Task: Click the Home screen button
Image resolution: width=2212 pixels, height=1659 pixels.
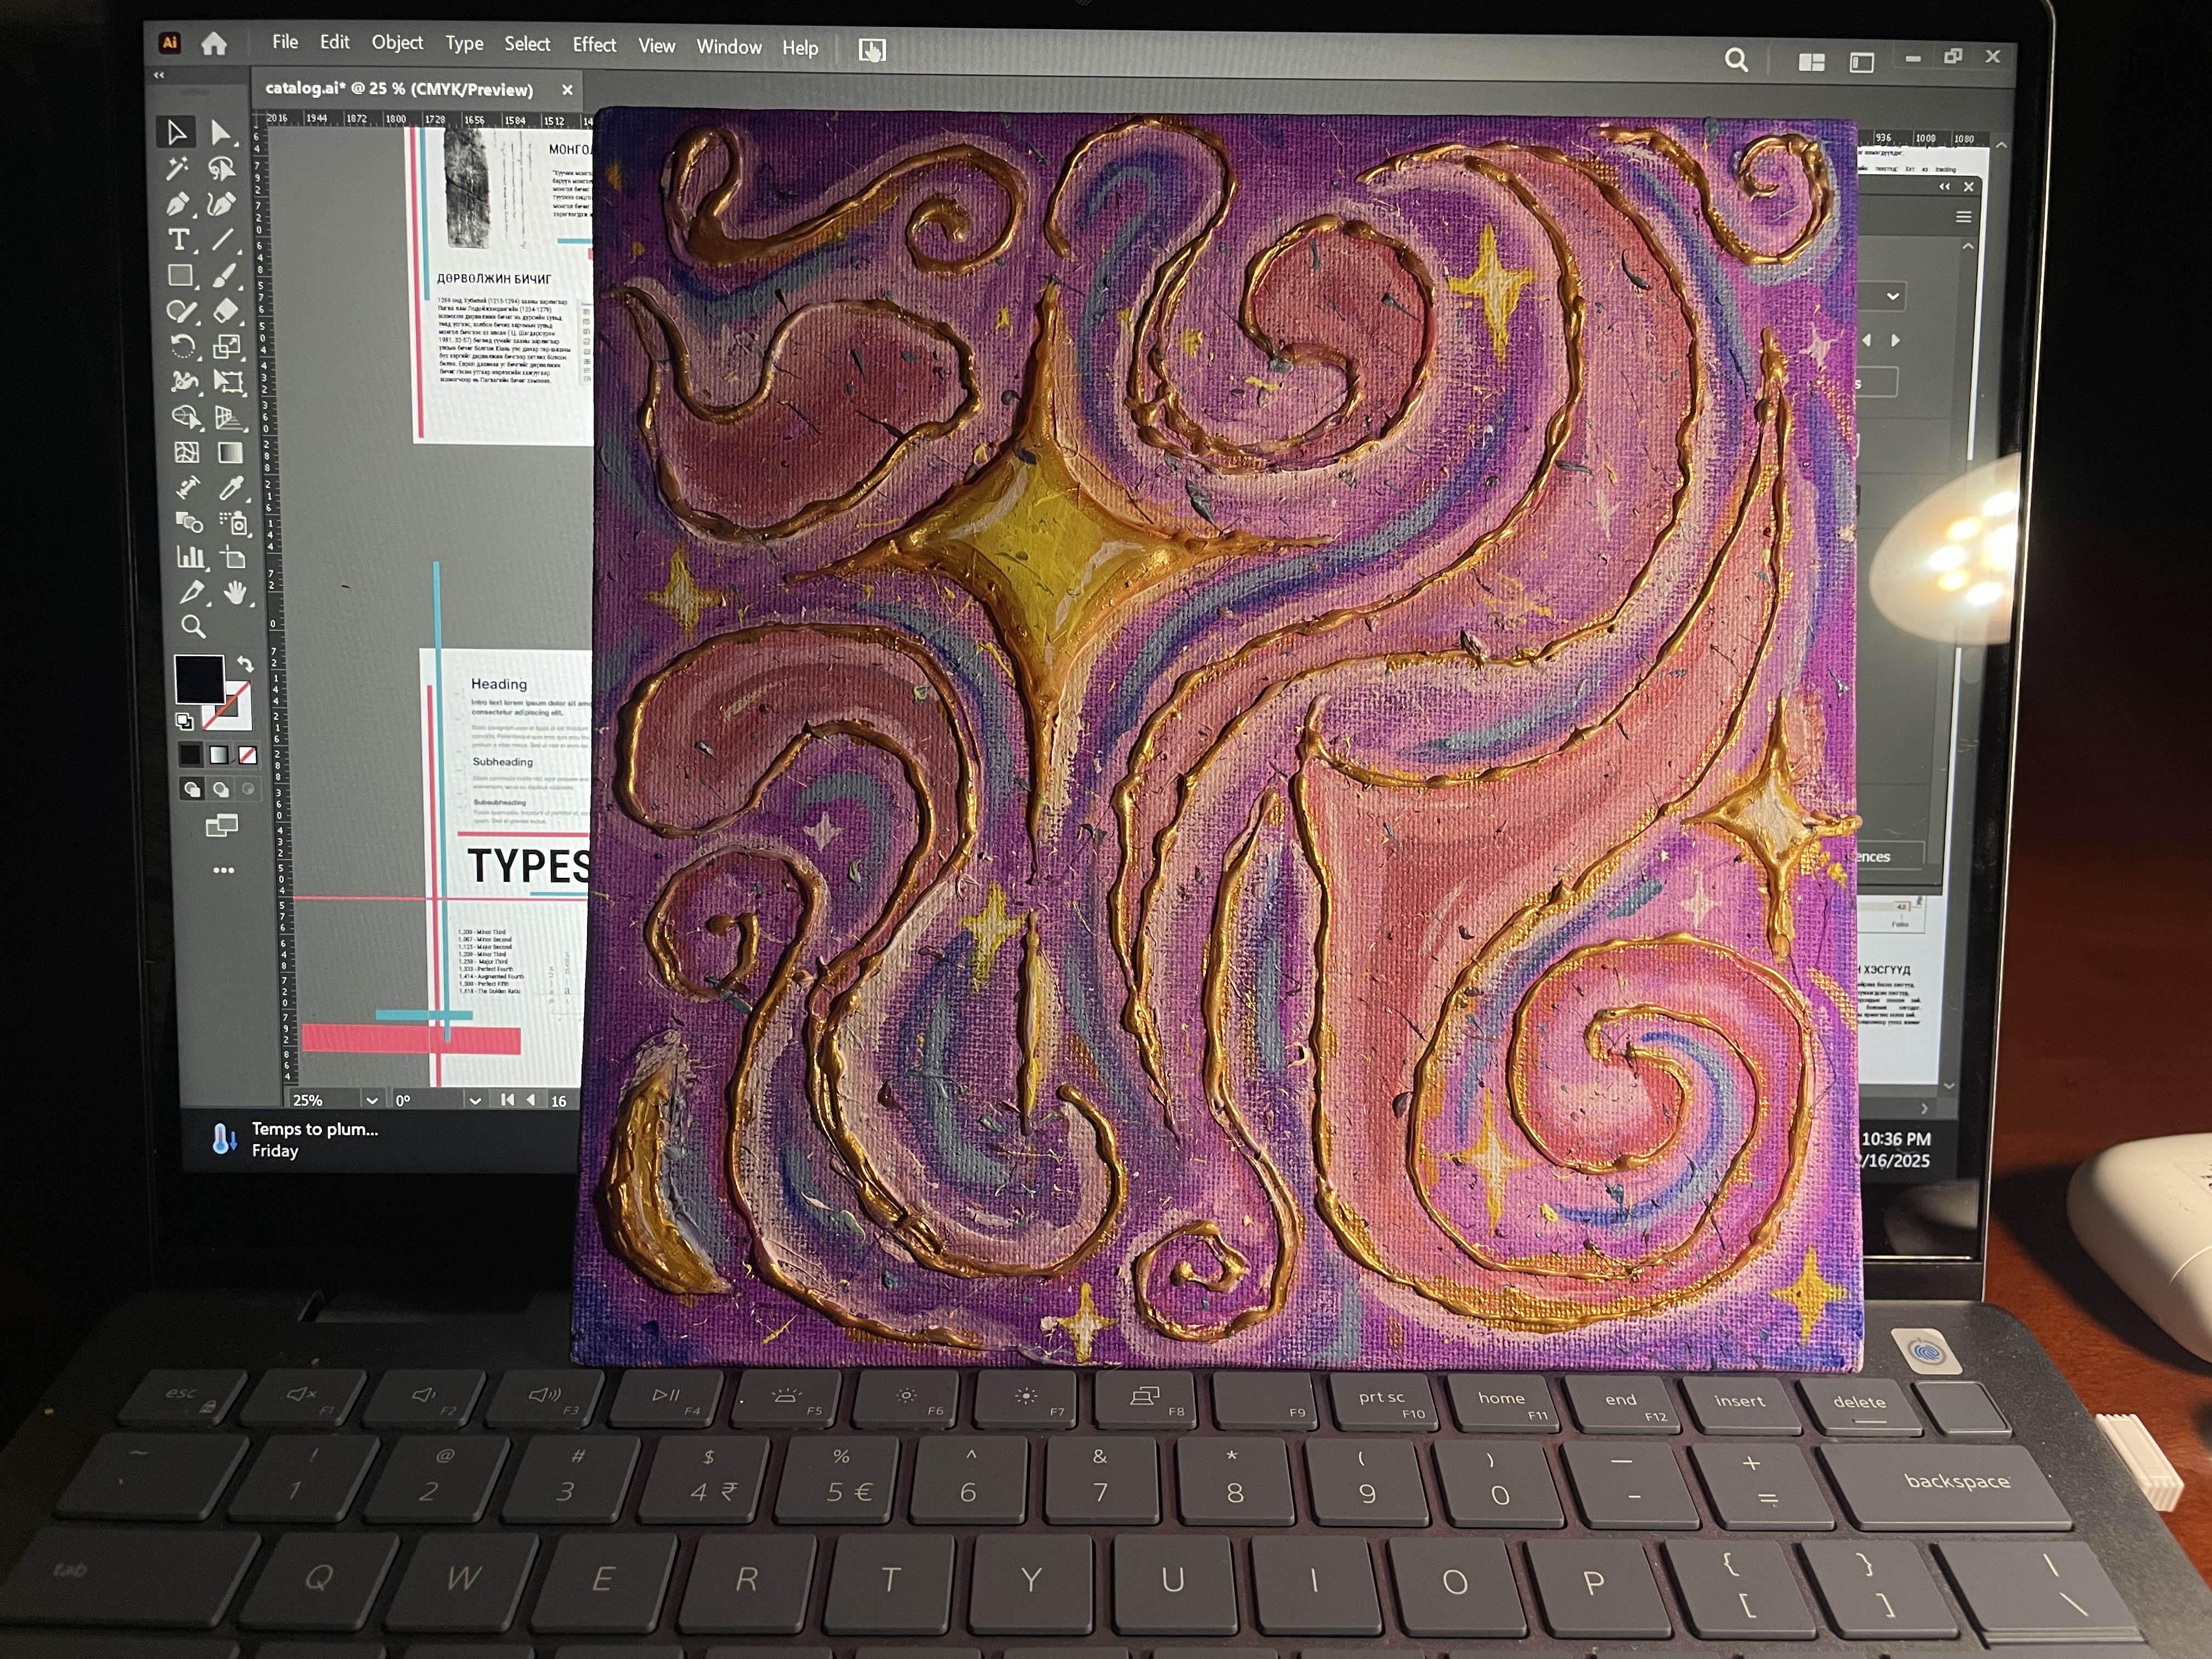Action: 214,44
